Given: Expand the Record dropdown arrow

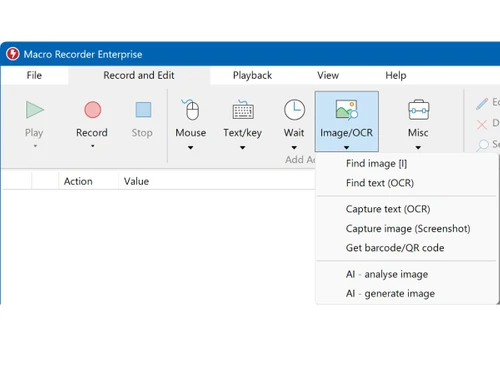Looking at the screenshot, I should pos(92,146).
